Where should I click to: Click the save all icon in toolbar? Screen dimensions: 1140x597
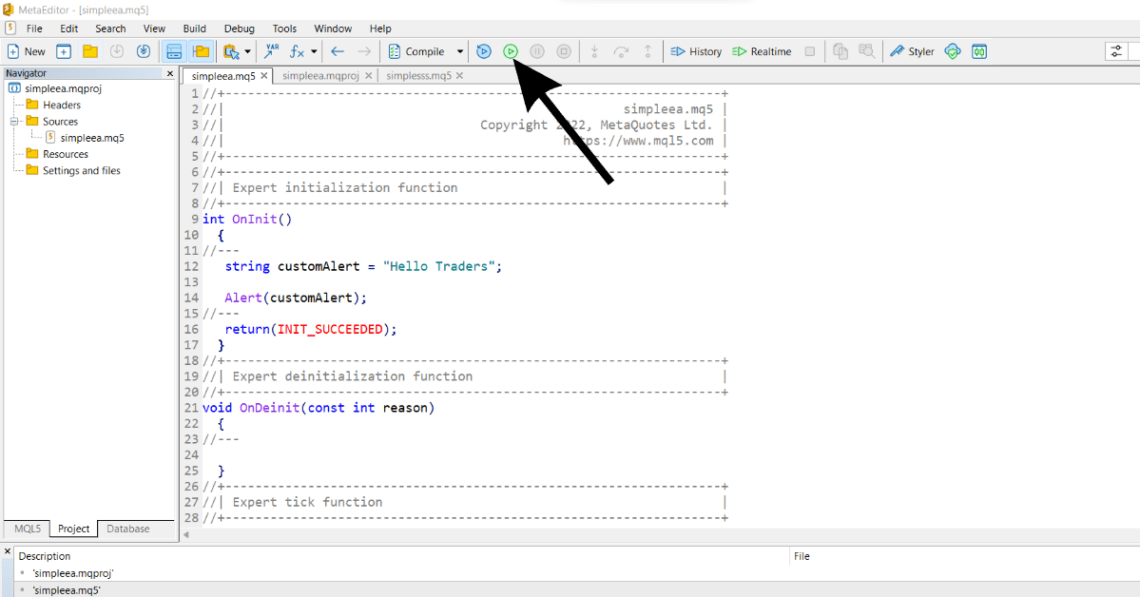tap(143, 51)
